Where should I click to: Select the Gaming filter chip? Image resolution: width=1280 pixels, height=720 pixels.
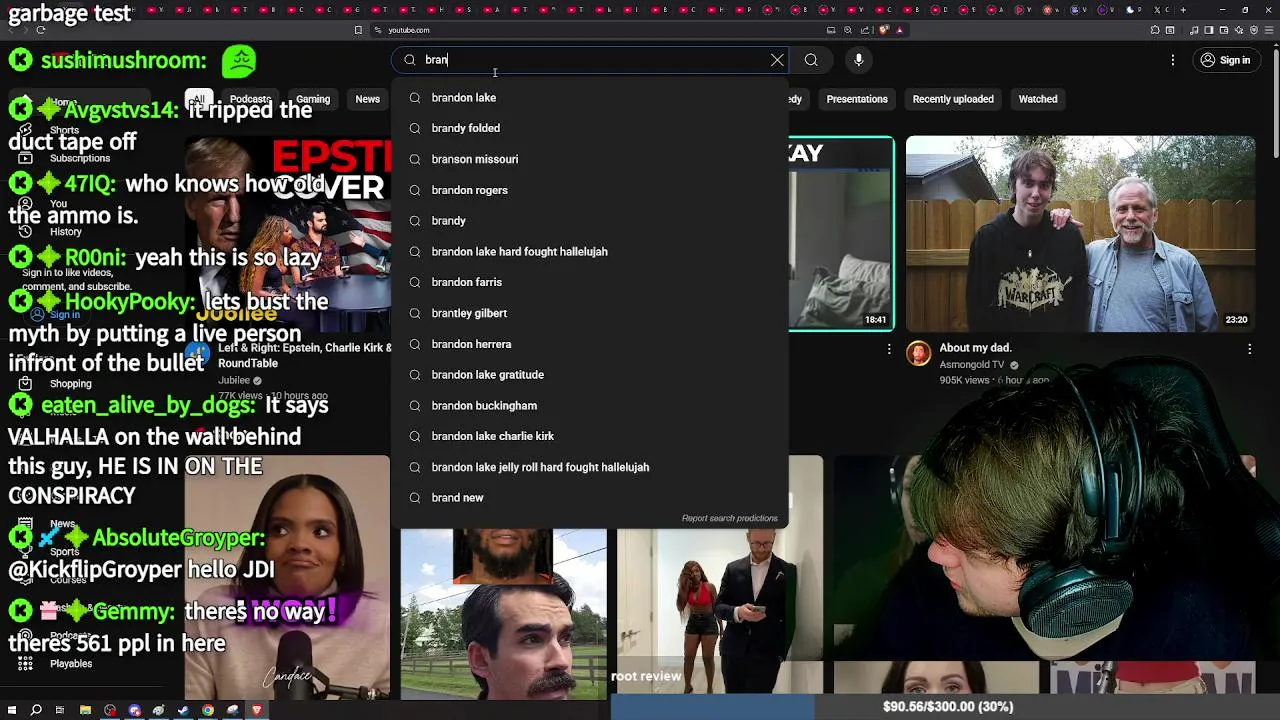point(312,99)
